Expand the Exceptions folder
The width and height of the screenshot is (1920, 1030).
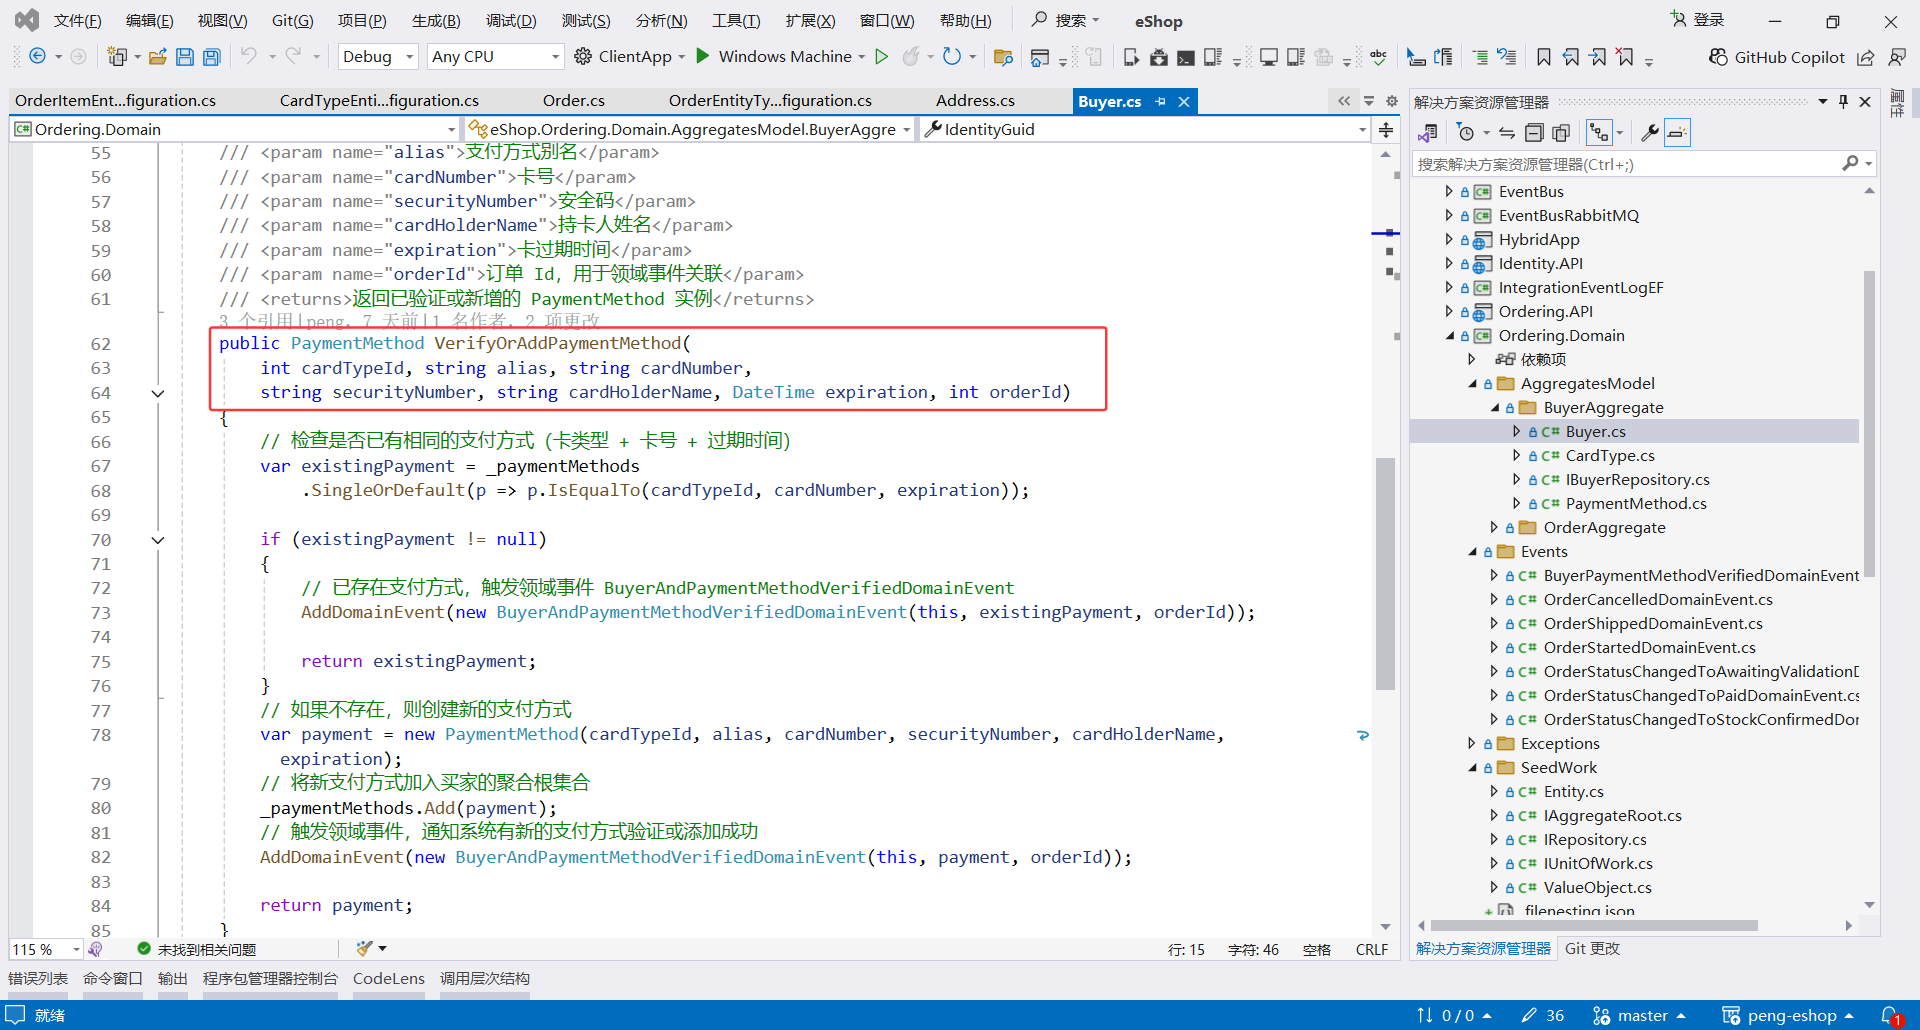click(1471, 743)
